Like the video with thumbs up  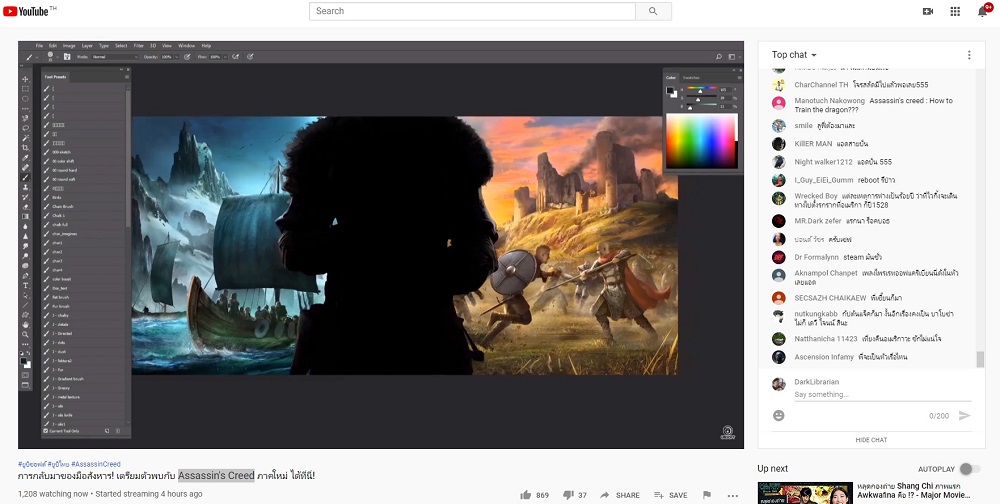(526, 495)
